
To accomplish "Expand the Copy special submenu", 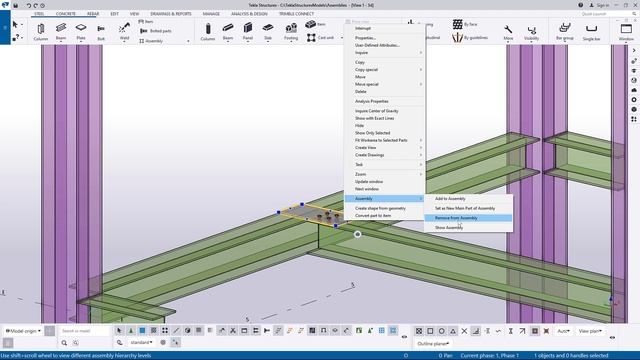I will point(384,70).
